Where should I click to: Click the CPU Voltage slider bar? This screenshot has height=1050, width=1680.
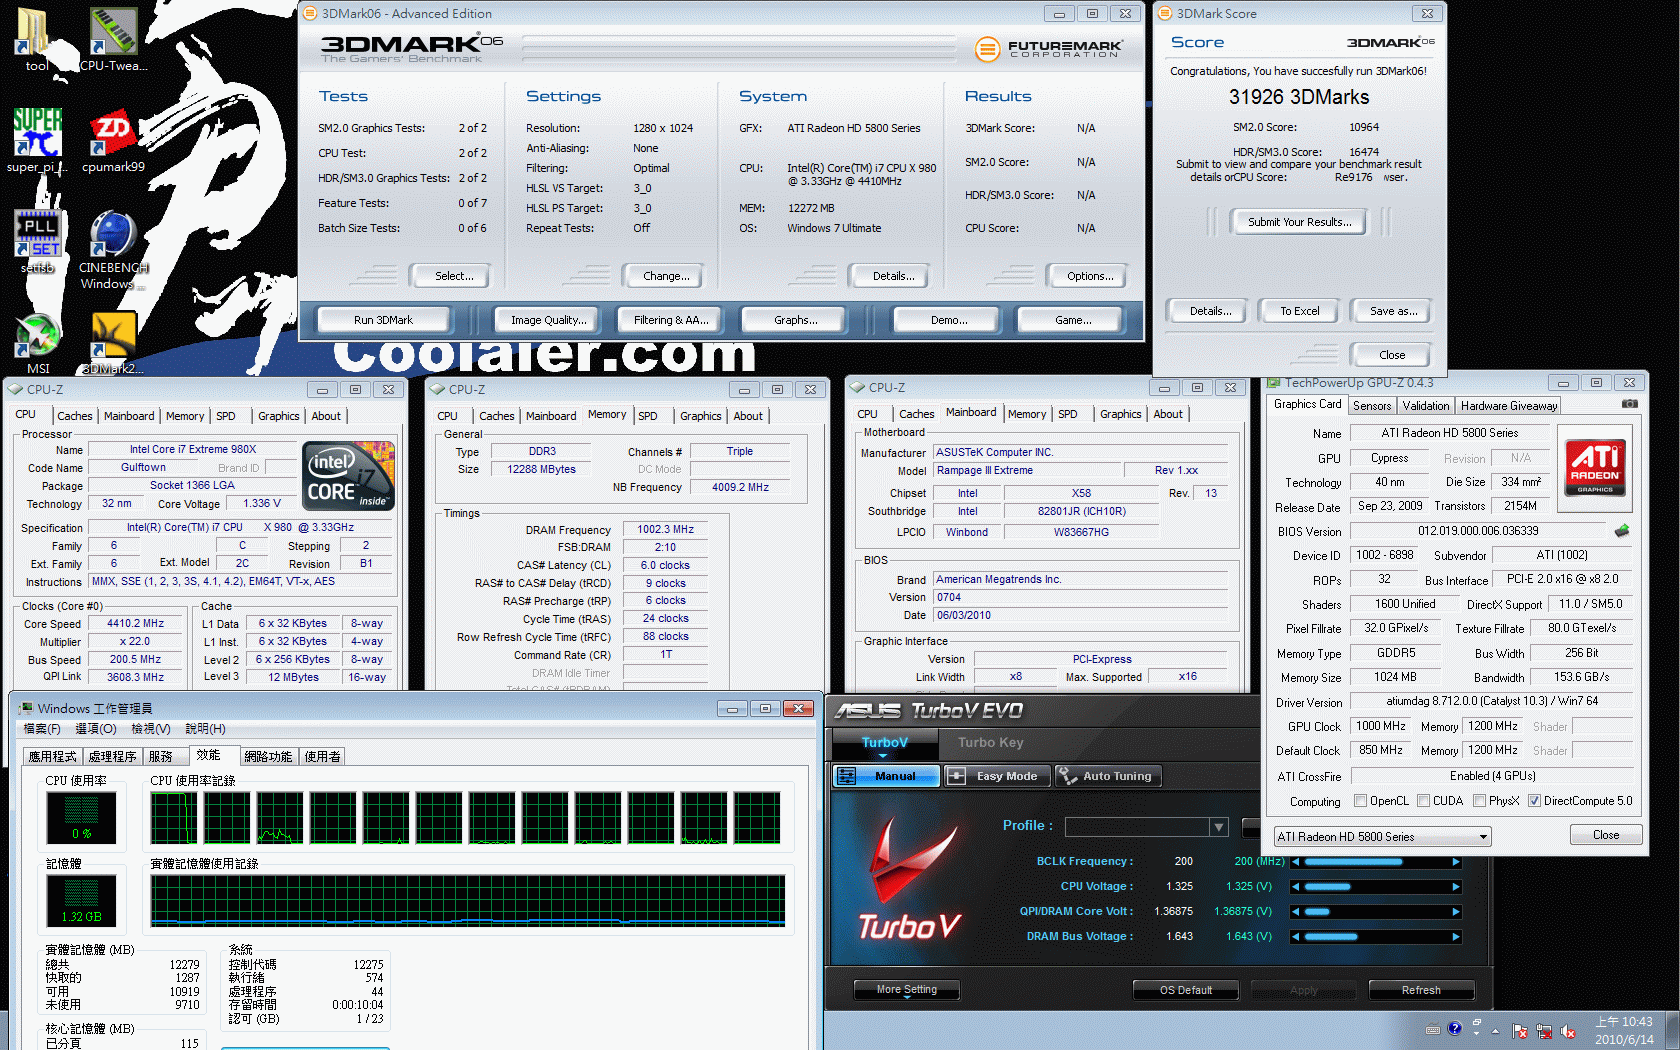pyautogui.click(x=1376, y=887)
